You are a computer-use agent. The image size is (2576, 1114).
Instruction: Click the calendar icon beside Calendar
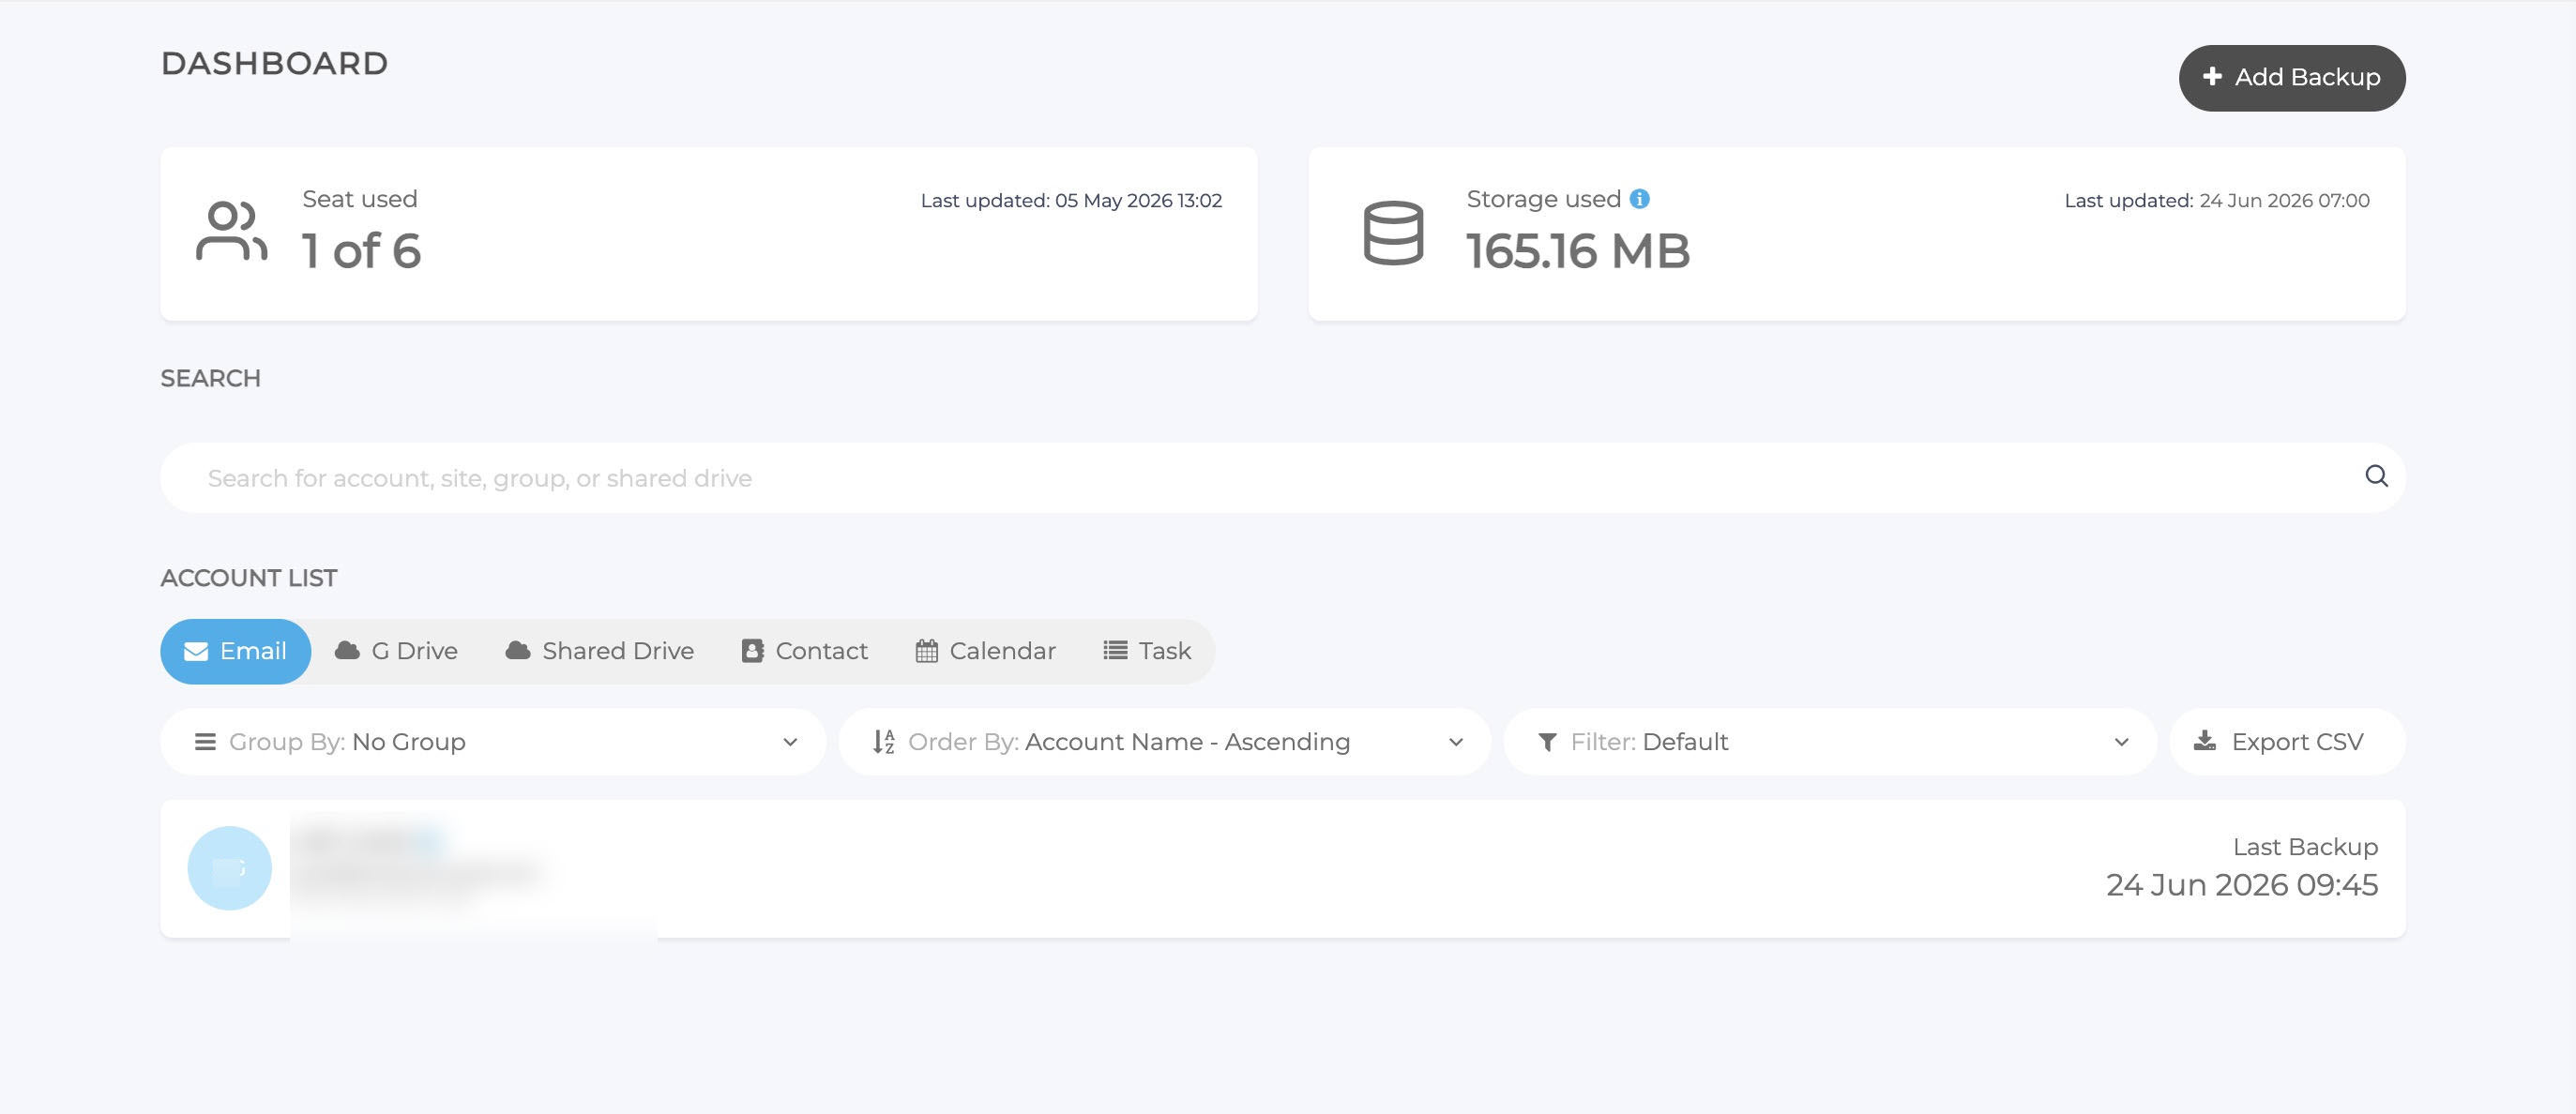(927, 651)
